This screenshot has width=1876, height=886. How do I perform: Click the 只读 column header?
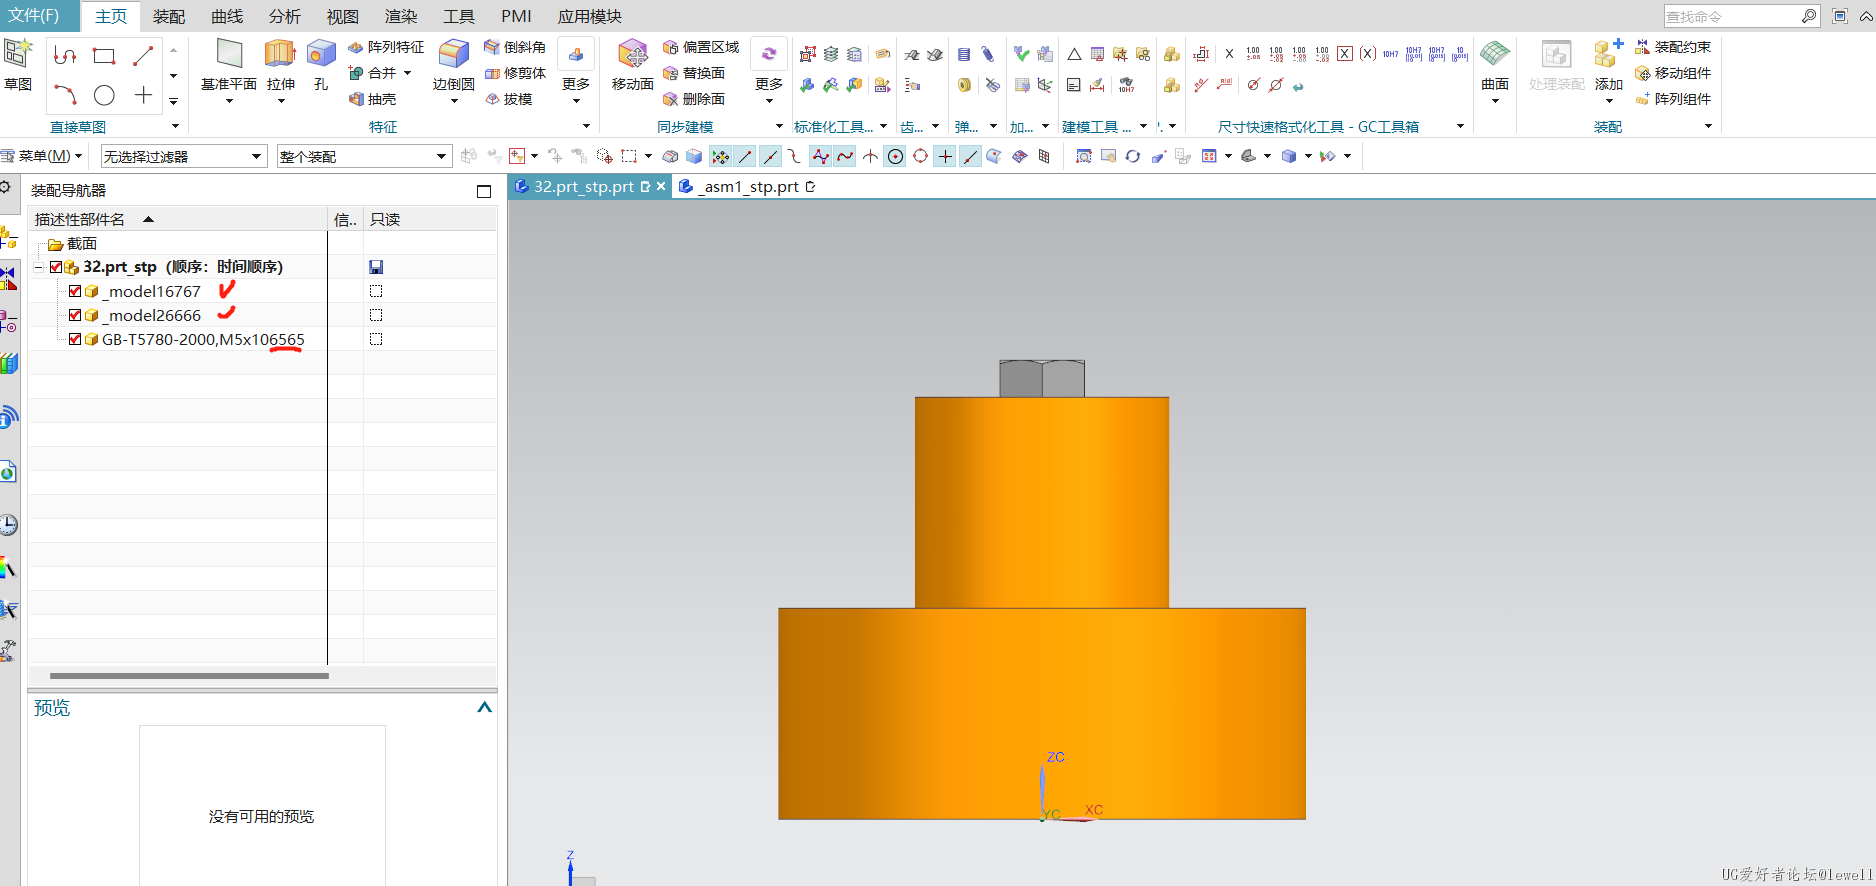pyautogui.click(x=385, y=219)
